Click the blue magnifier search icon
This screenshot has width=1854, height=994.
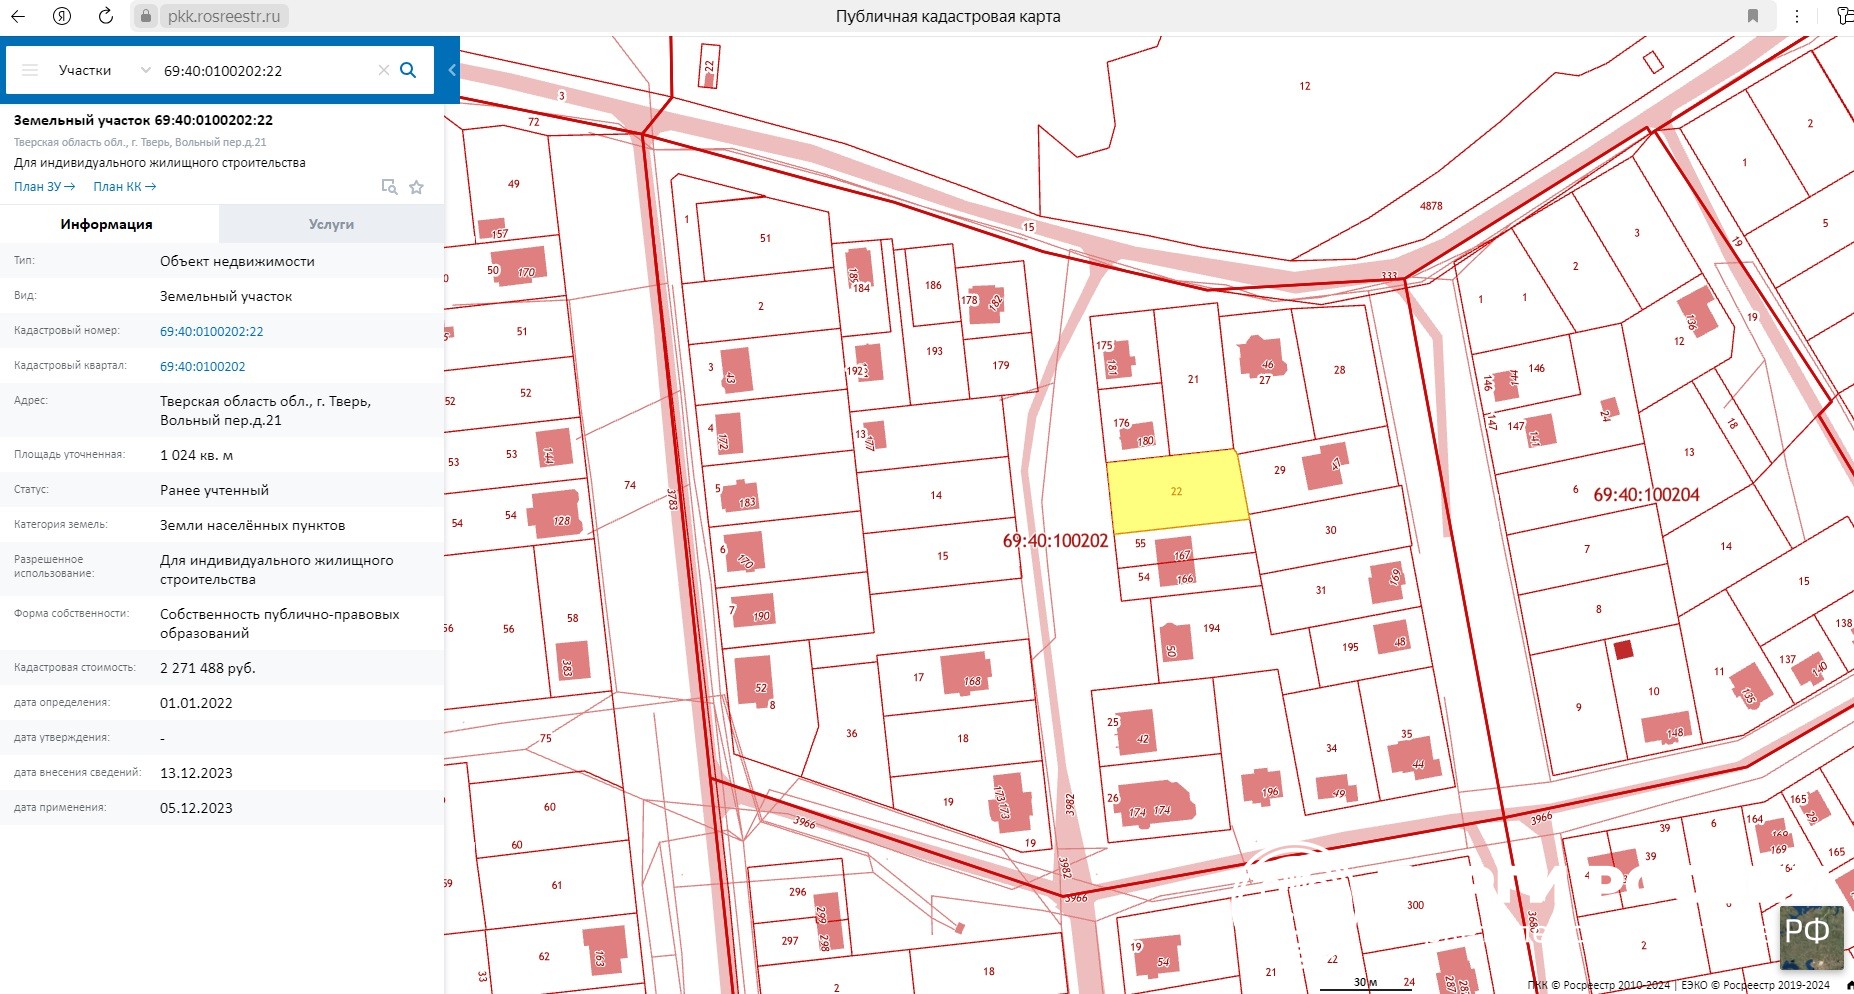[408, 70]
